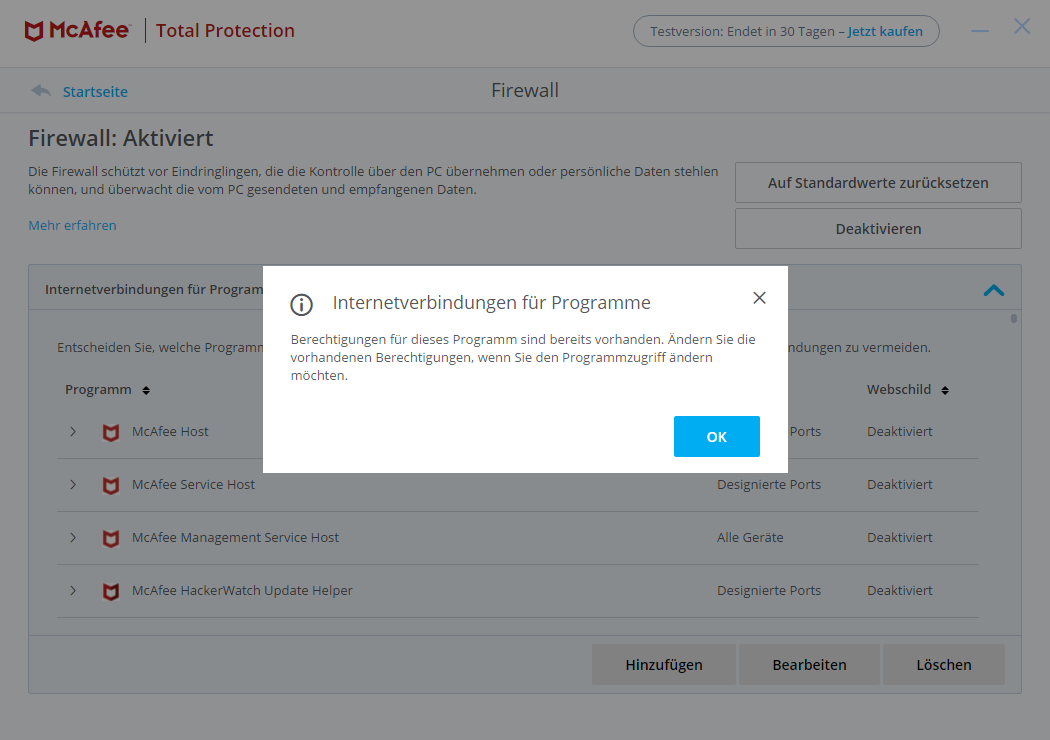
Task: Click the Total Protection title
Action: (x=225, y=31)
